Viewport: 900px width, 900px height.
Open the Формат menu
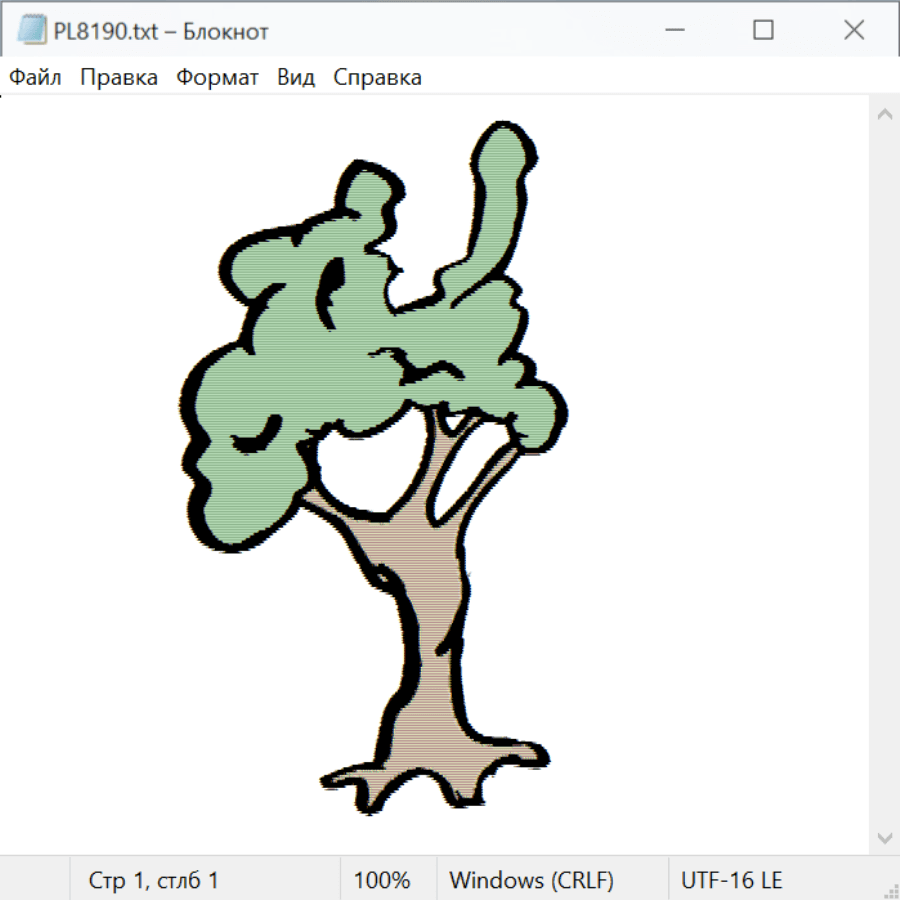[x=217, y=78]
